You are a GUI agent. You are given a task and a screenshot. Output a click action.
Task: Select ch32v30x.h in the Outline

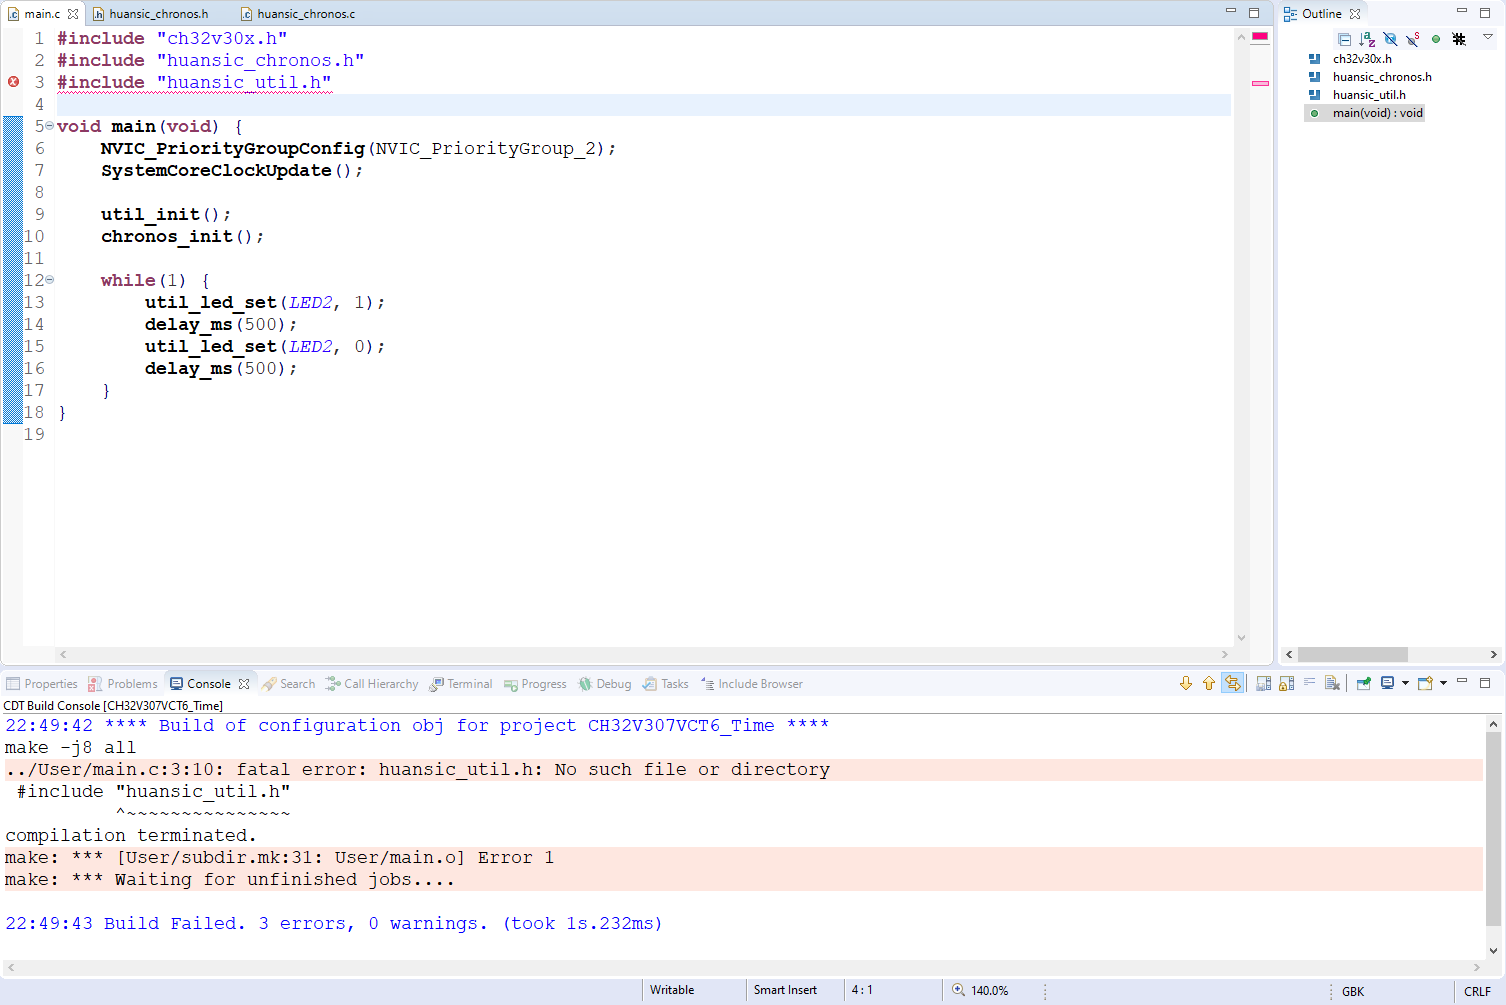pos(1362,59)
